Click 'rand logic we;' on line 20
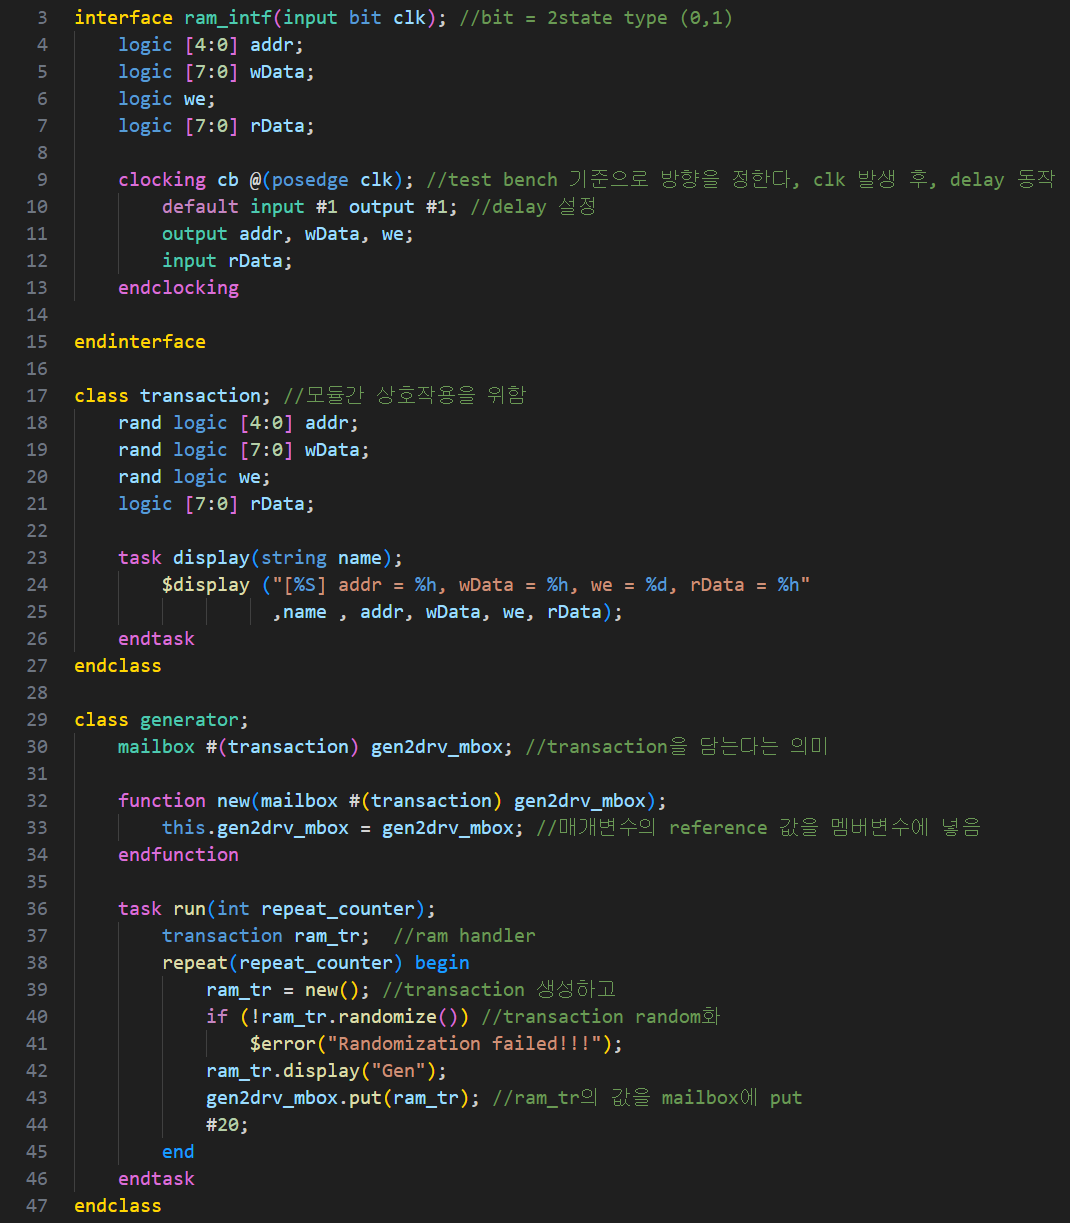 (195, 477)
